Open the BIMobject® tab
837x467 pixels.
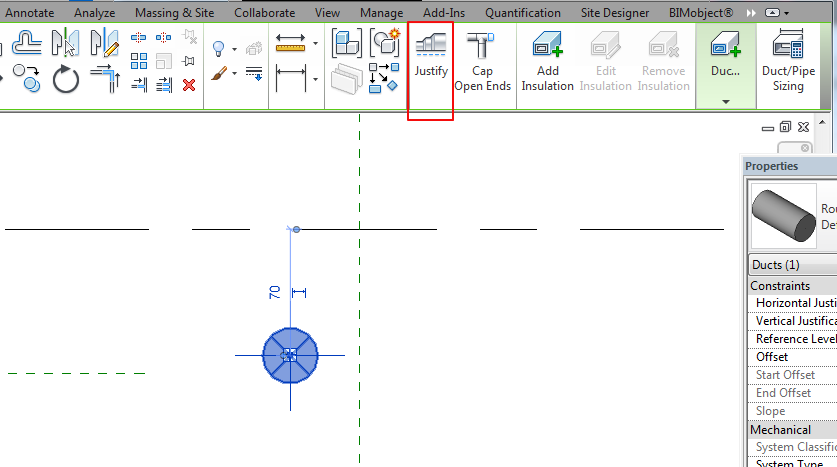point(701,13)
